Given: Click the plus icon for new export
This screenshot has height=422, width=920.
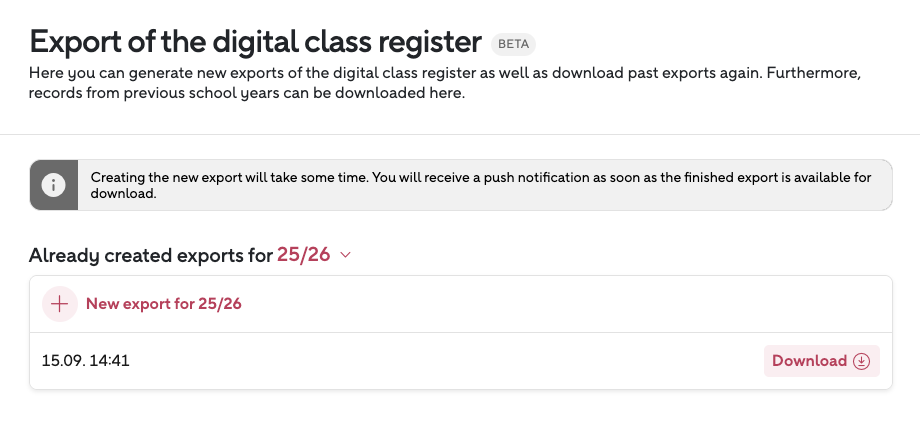Looking at the screenshot, I should pyautogui.click(x=59, y=304).
